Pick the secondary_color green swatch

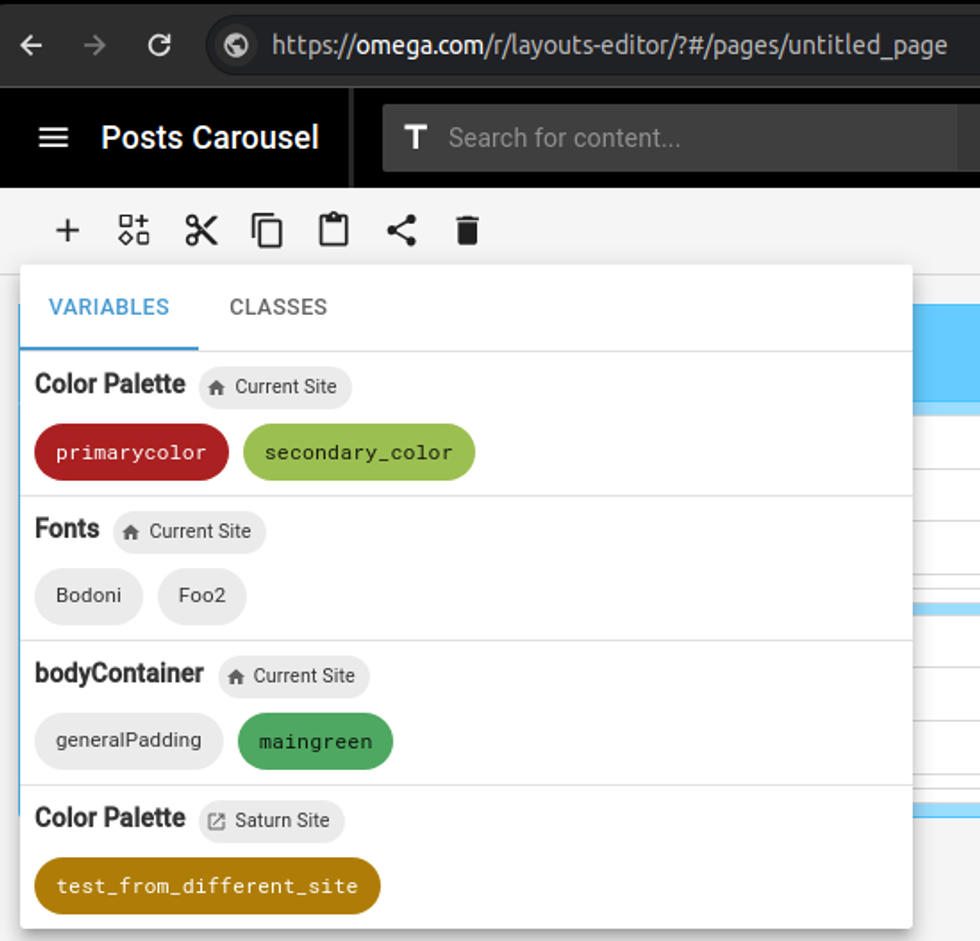[x=358, y=452]
